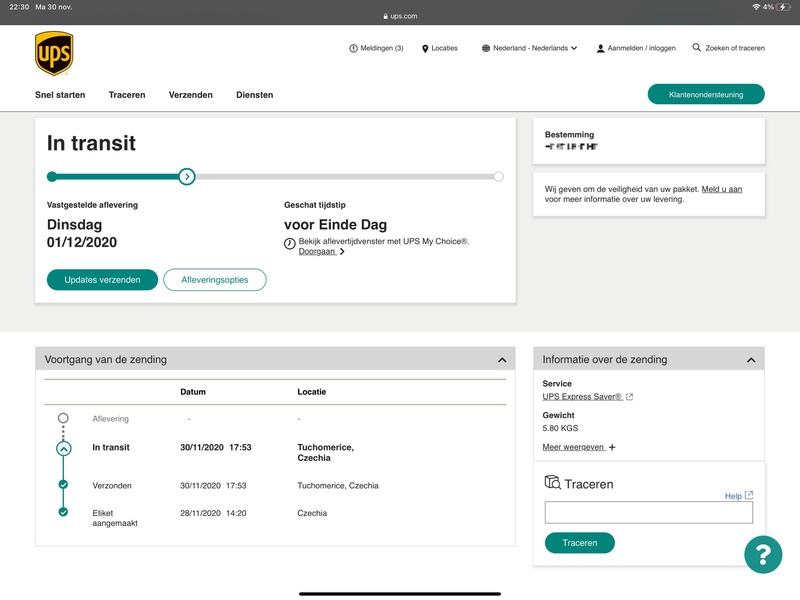Open the question mark help bubble
Viewport: 800px width, 600px height.
tap(763, 555)
